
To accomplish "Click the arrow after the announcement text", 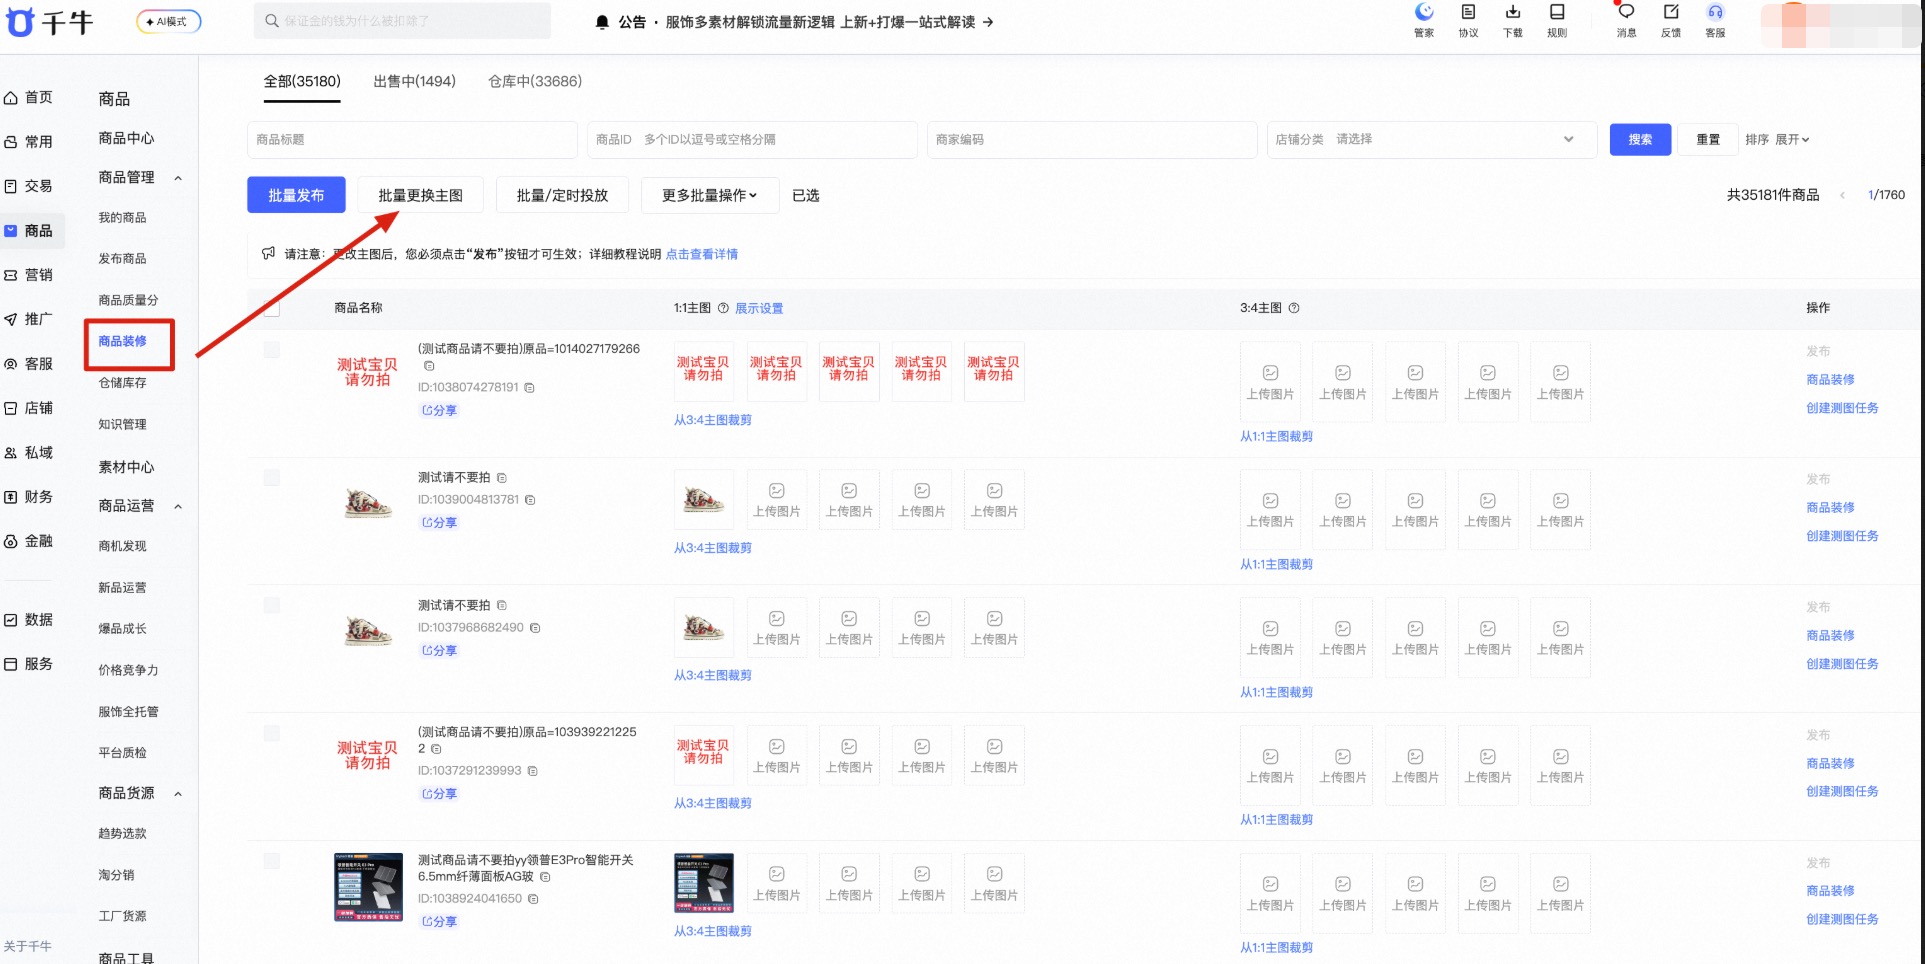I will pos(988,22).
